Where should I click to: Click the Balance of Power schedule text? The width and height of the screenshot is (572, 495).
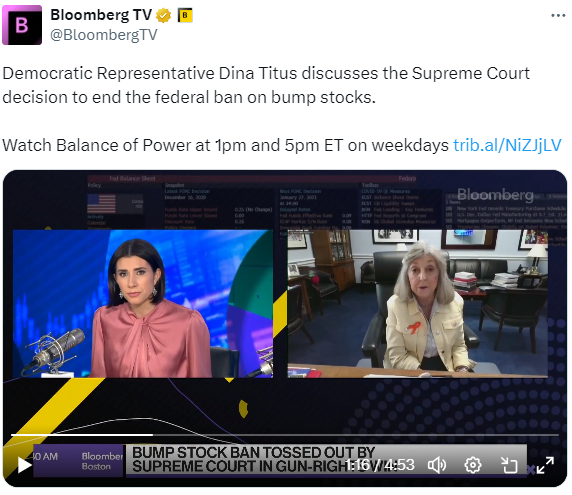pyautogui.click(x=225, y=145)
